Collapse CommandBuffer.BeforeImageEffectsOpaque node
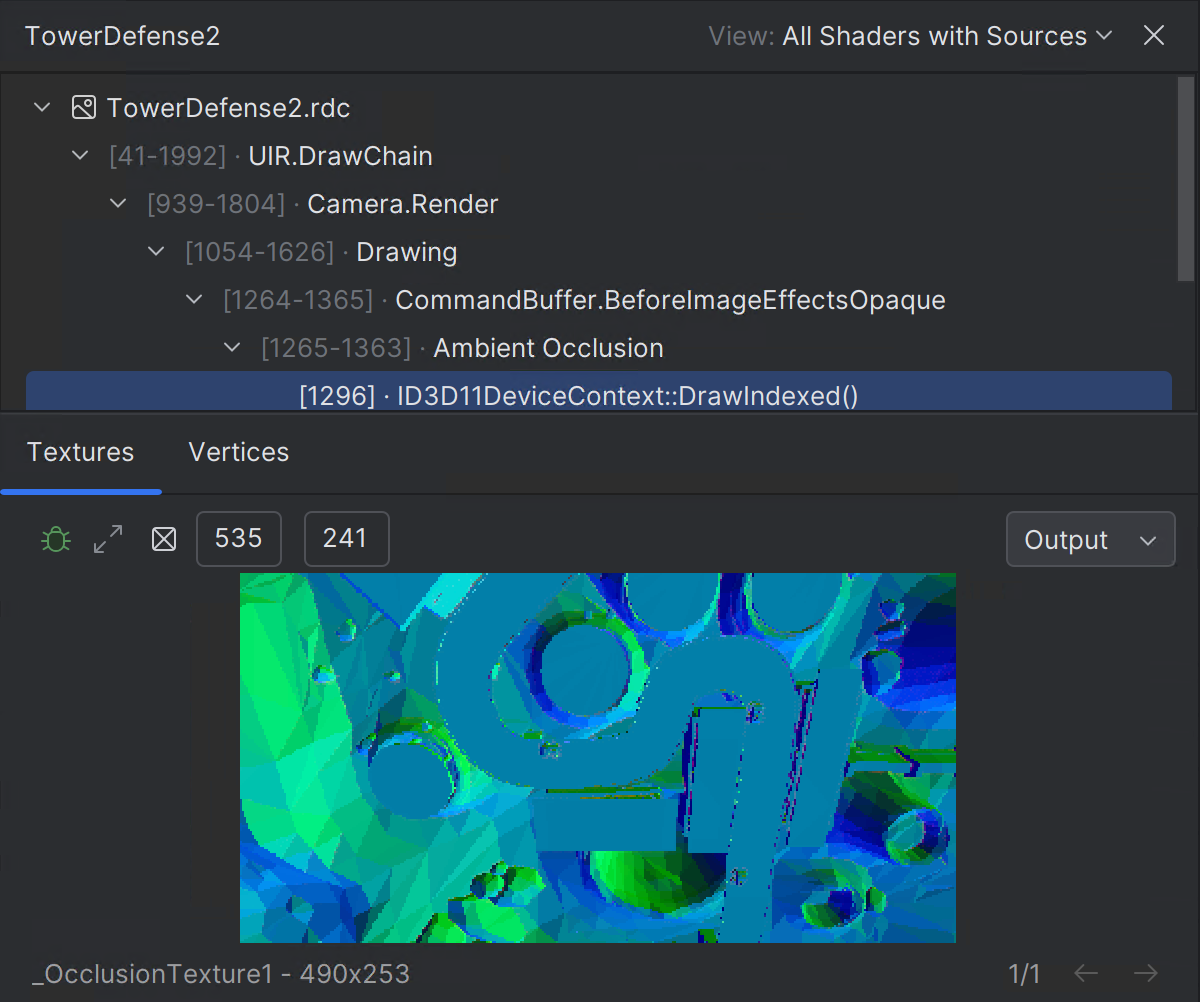1200x1002 pixels. point(194,300)
